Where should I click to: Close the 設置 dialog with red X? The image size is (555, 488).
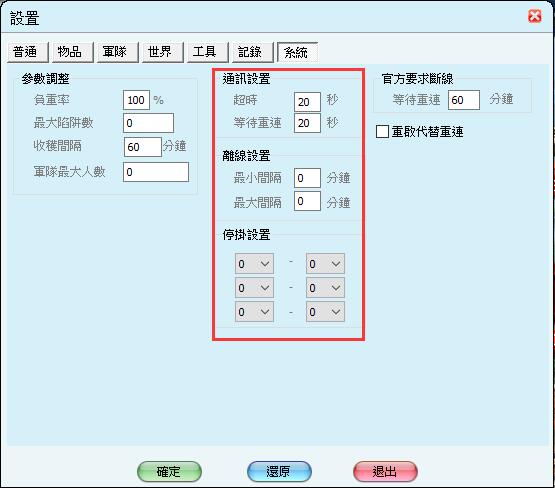(x=534, y=16)
